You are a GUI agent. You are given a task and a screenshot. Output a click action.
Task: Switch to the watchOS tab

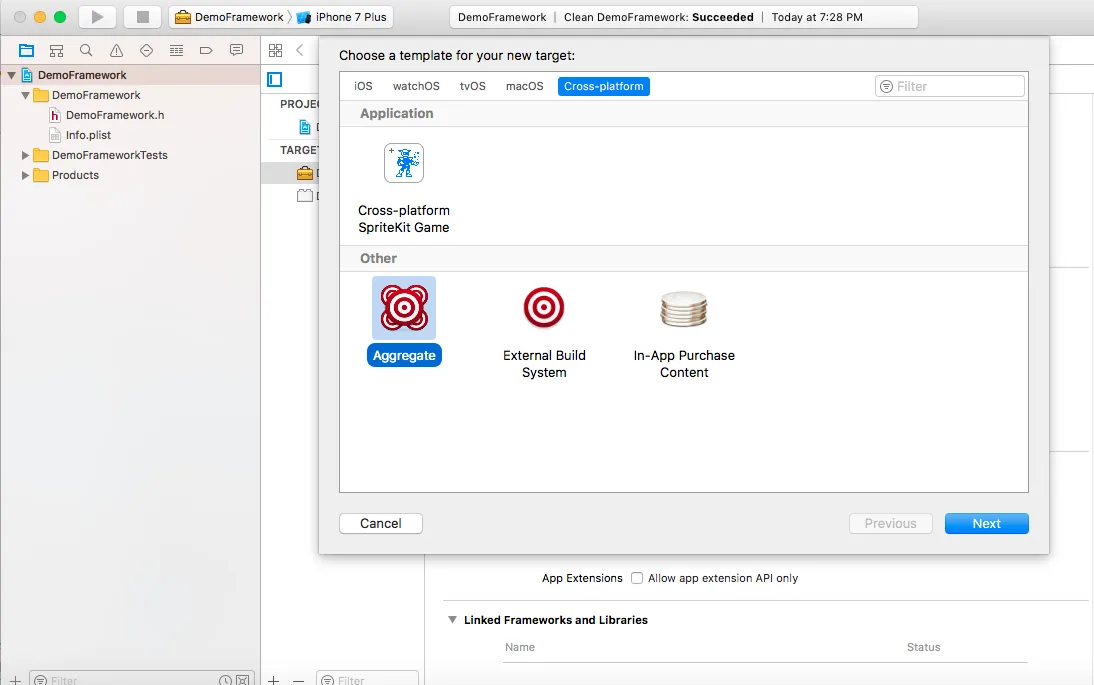(x=416, y=86)
